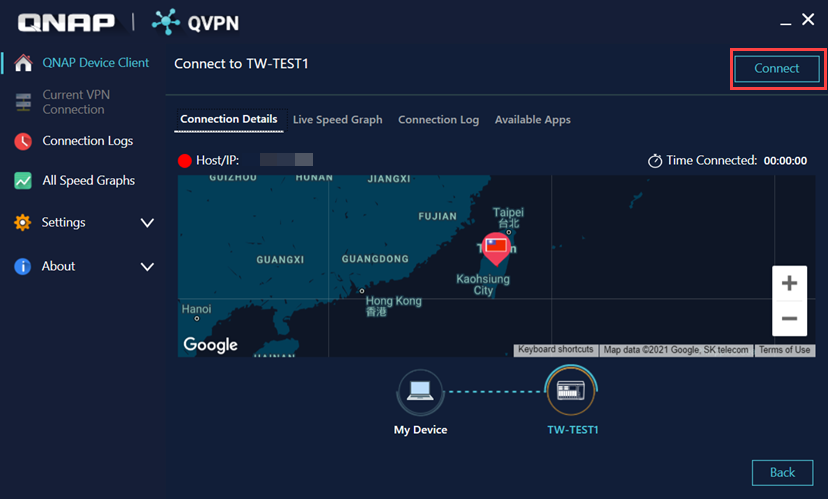
Task: Click the Back button
Action: (x=783, y=473)
